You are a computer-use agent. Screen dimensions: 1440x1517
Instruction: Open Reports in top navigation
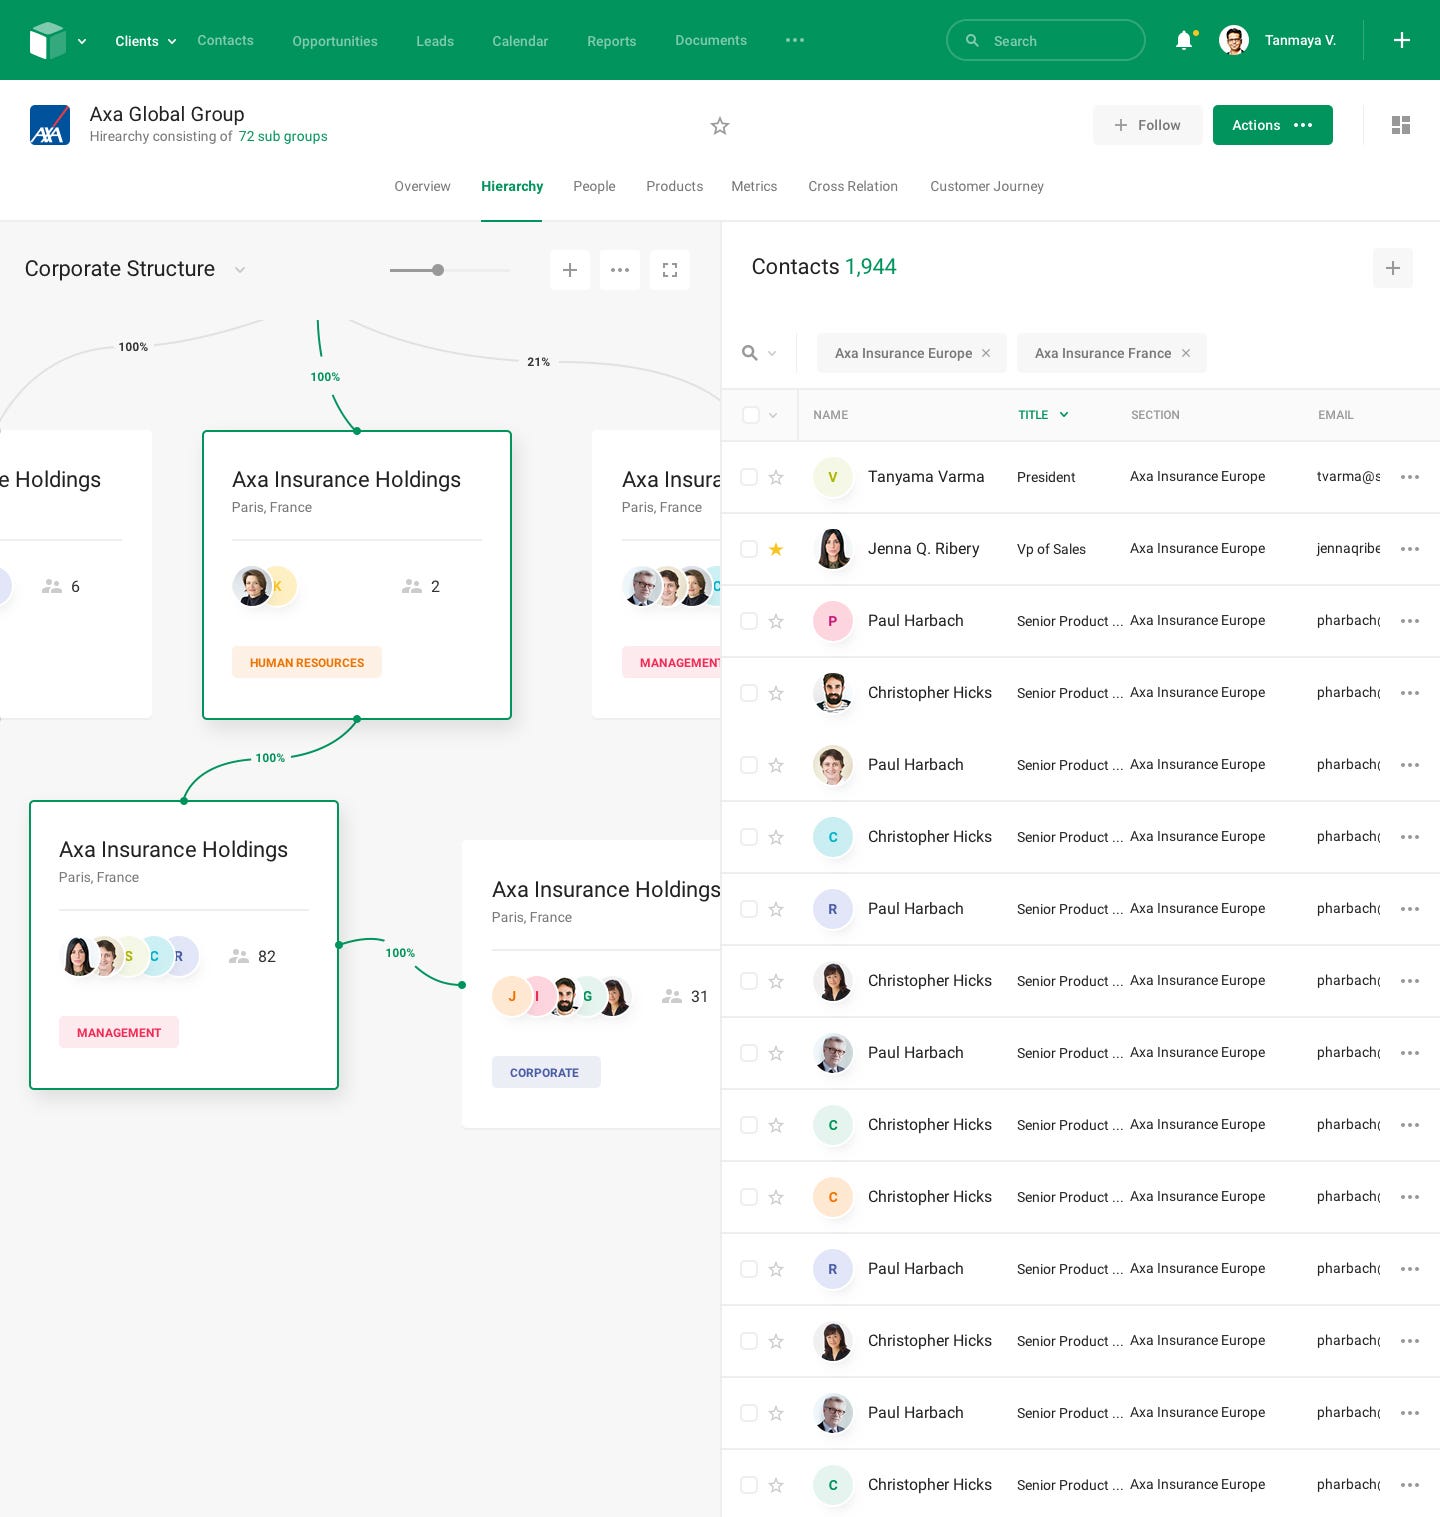[x=611, y=41]
